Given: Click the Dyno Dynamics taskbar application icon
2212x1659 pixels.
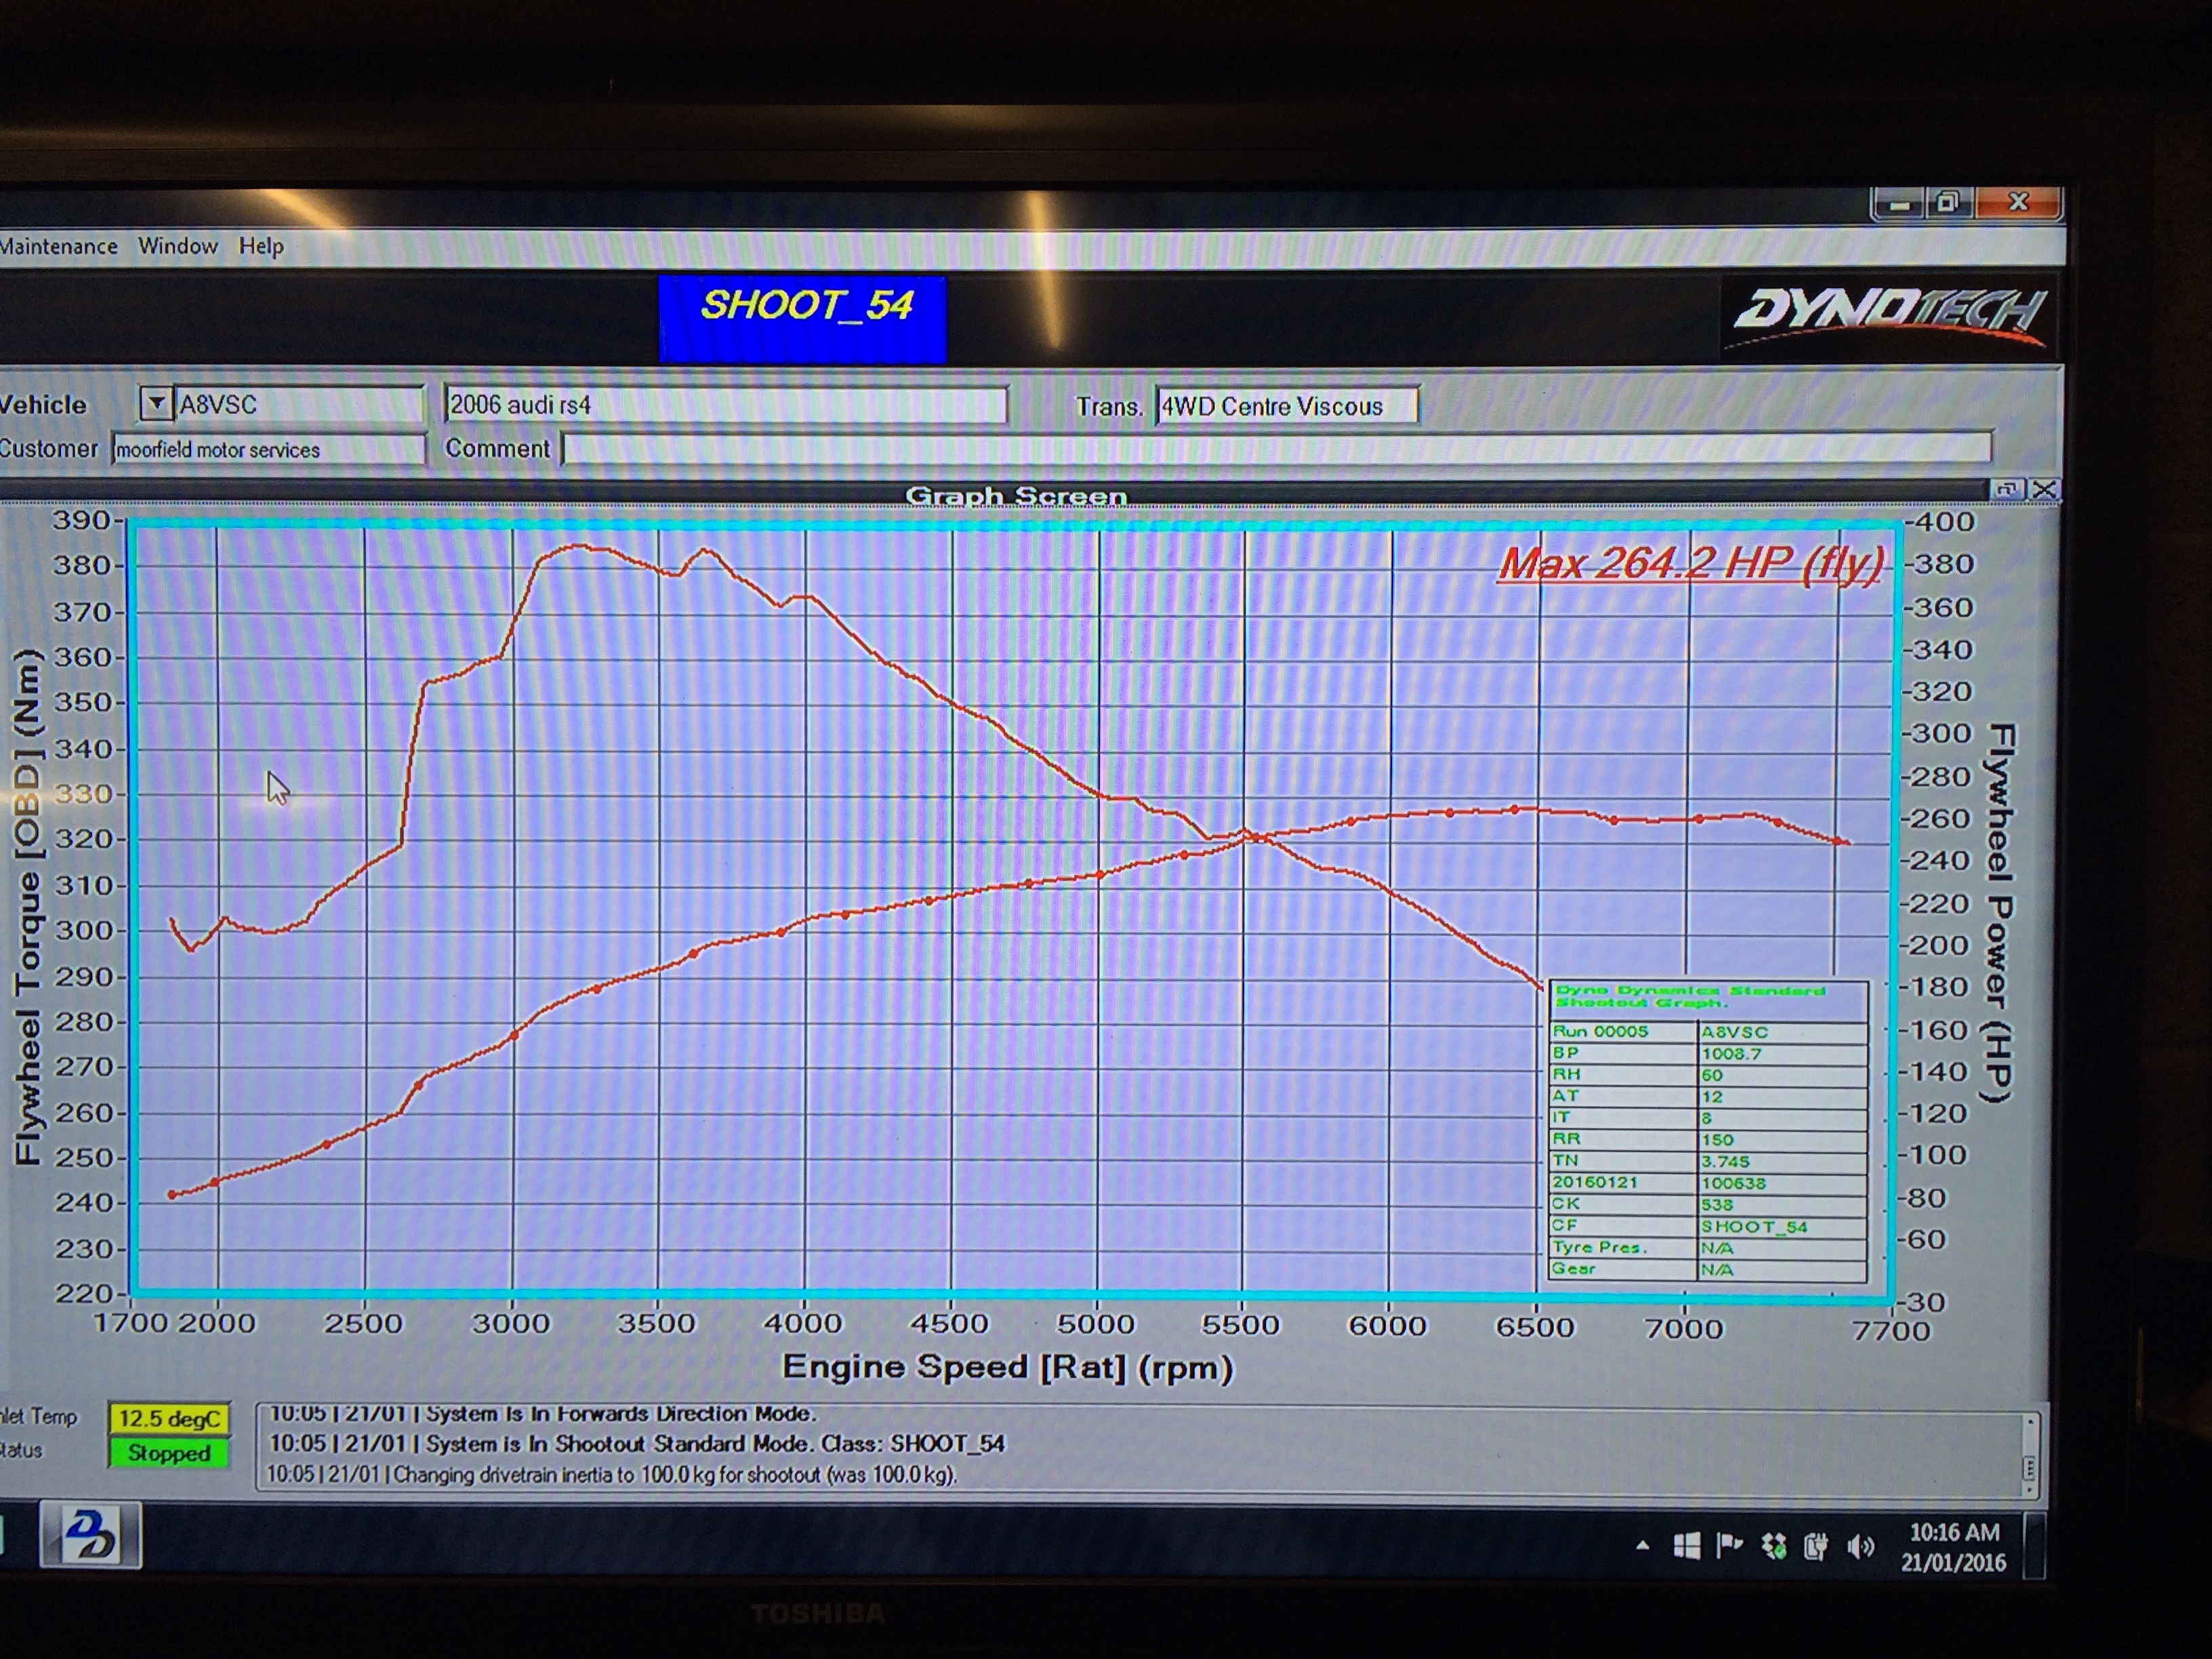Looking at the screenshot, I should tap(91, 1535).
